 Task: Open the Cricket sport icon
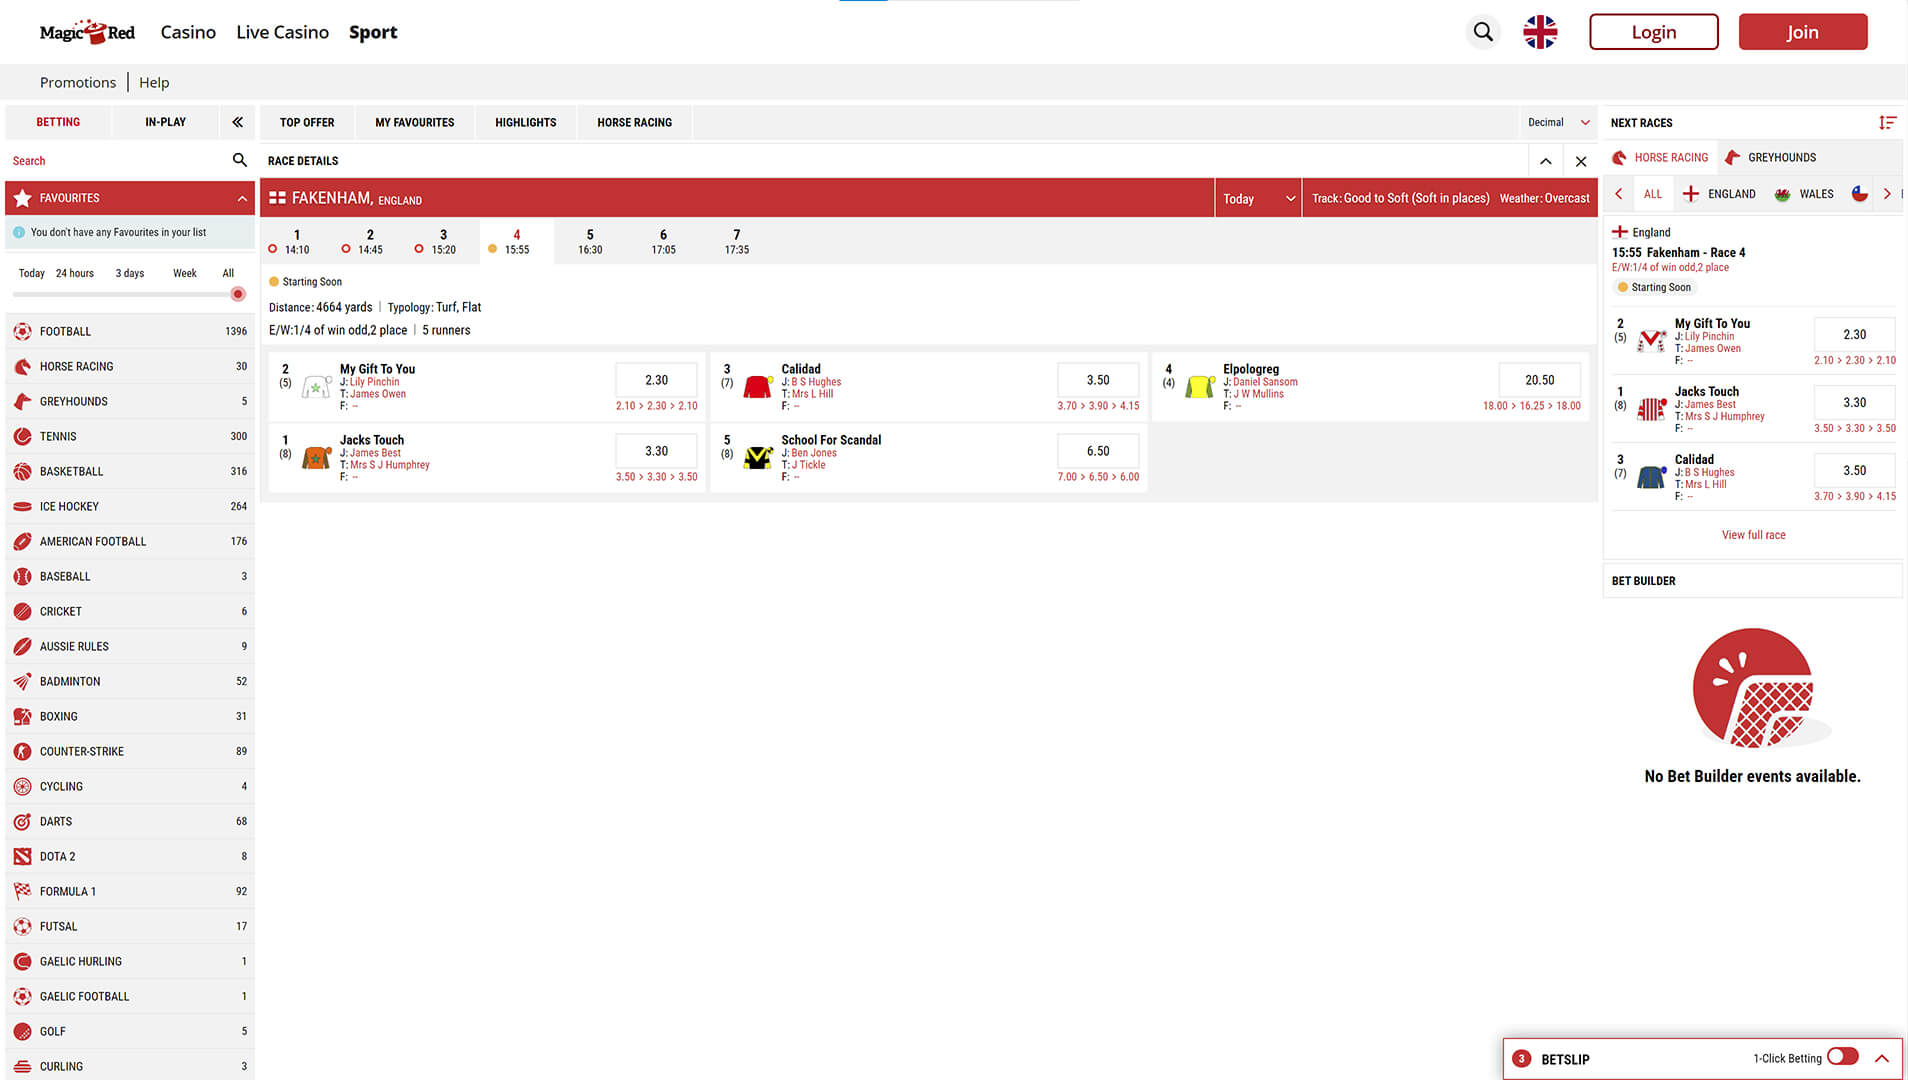(x=22, y=611)
